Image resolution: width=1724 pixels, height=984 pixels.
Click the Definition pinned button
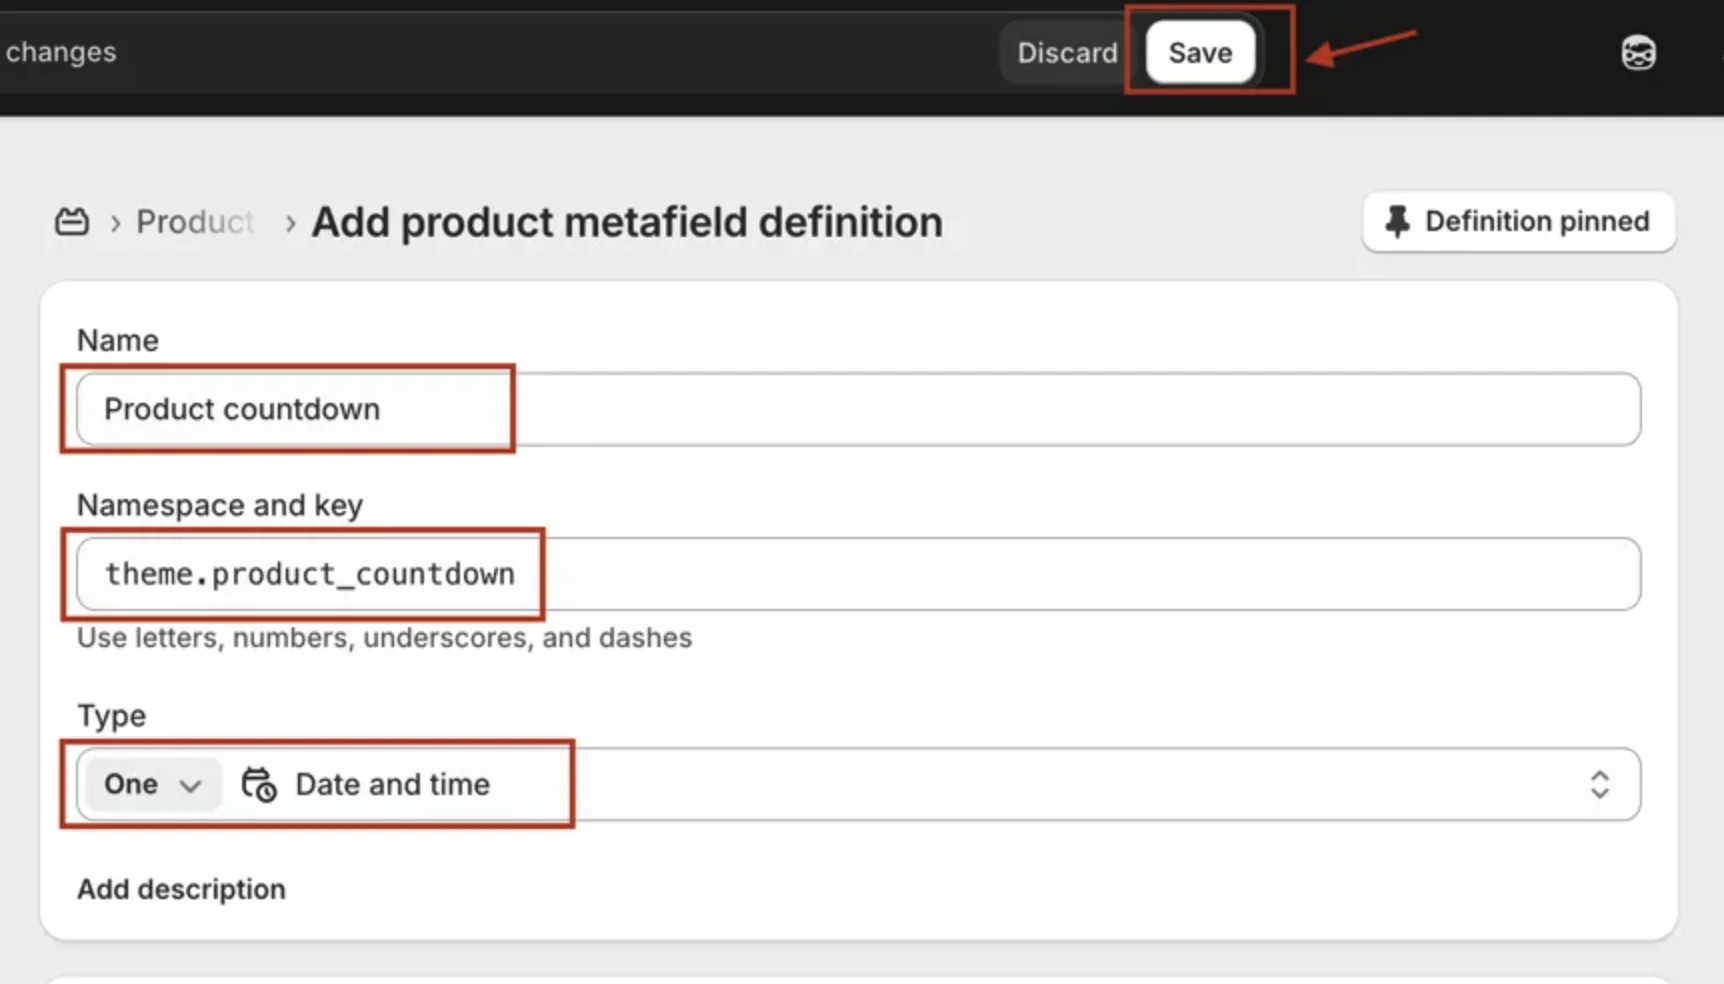pos(1518,221)
